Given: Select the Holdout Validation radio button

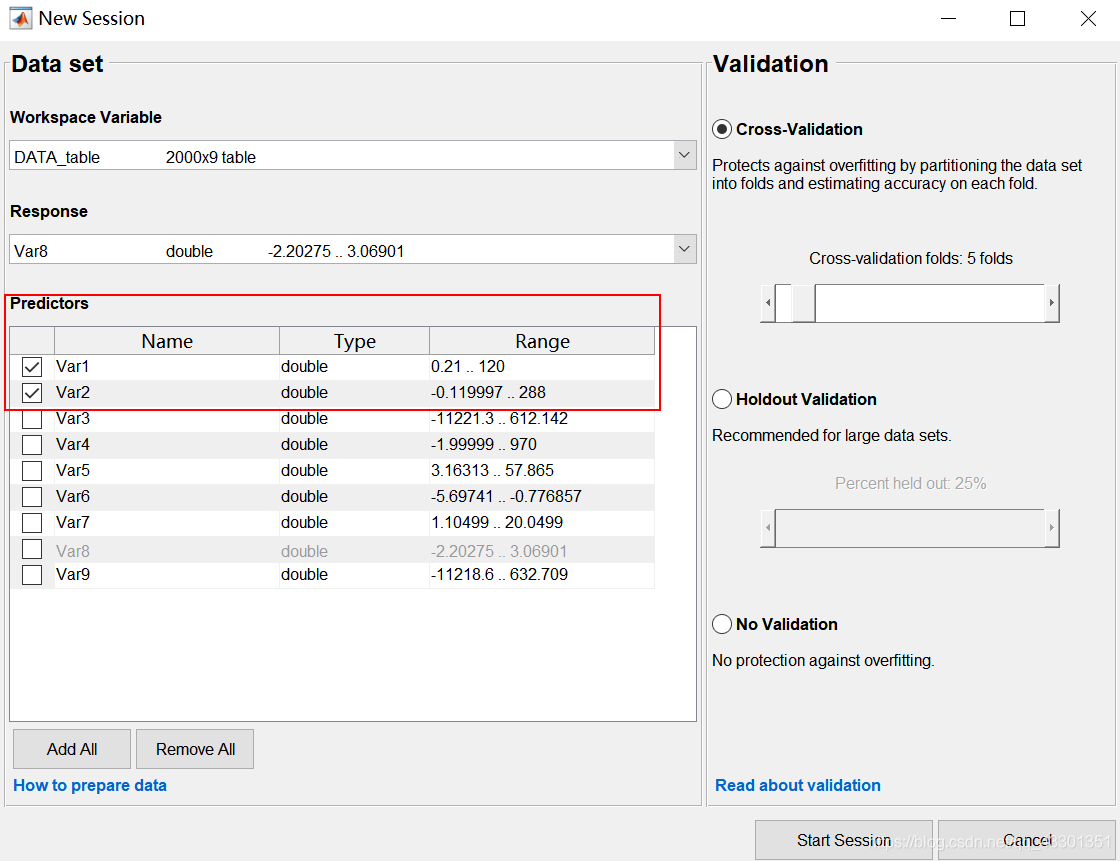Looking at the screenshot, I should pos(722,400).
